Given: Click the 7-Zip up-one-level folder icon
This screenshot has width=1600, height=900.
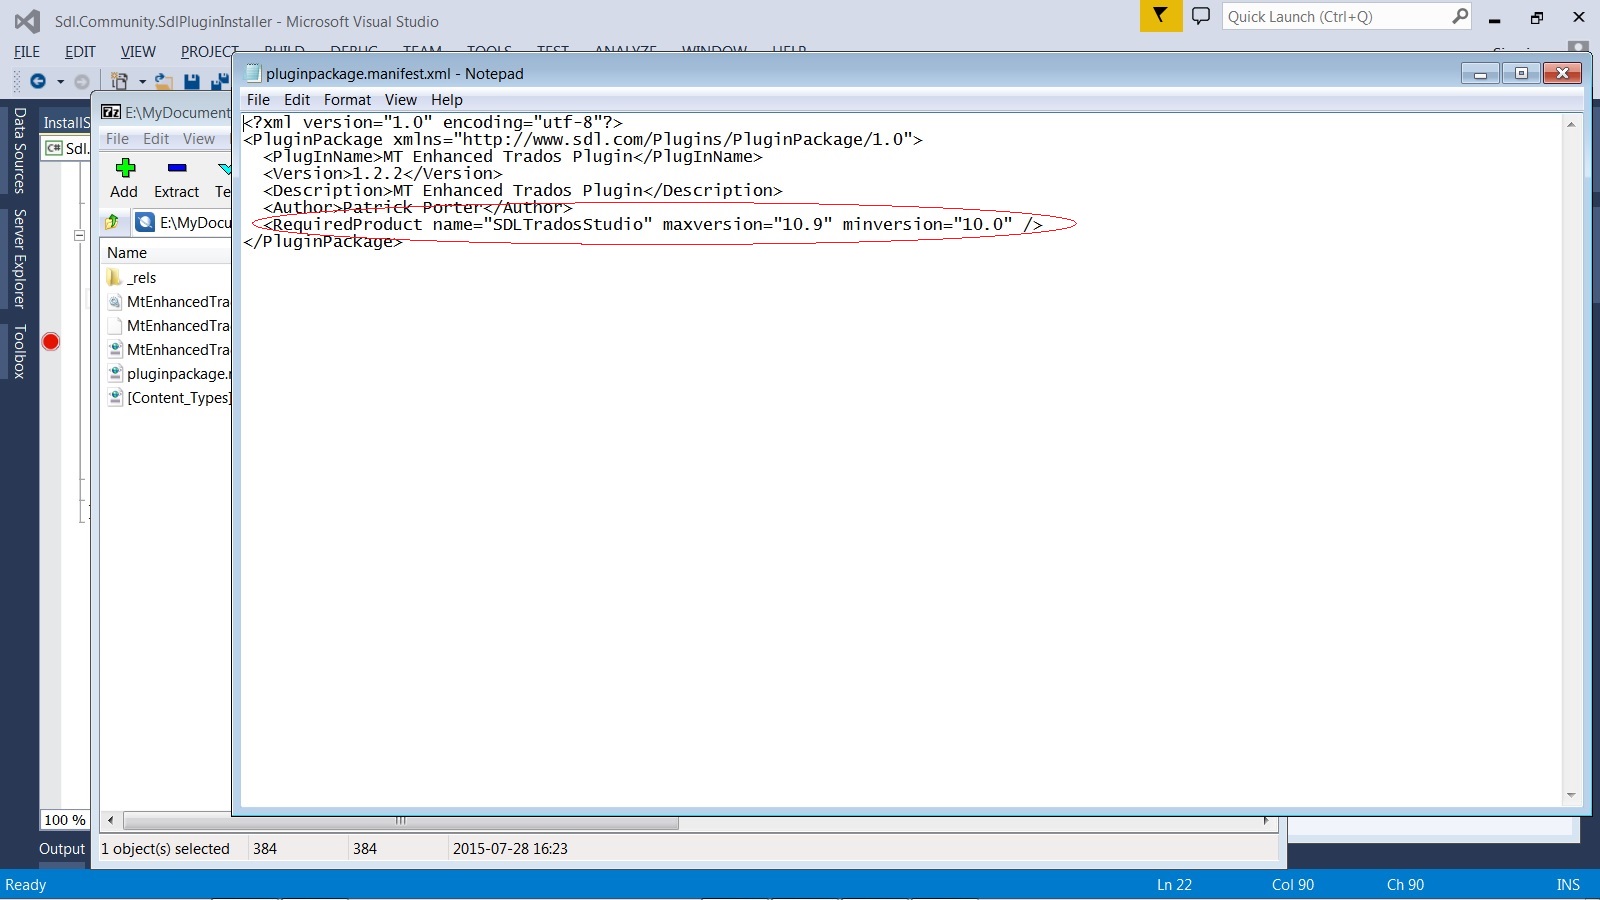Looking at the screenshot, I should pos(113,222).
